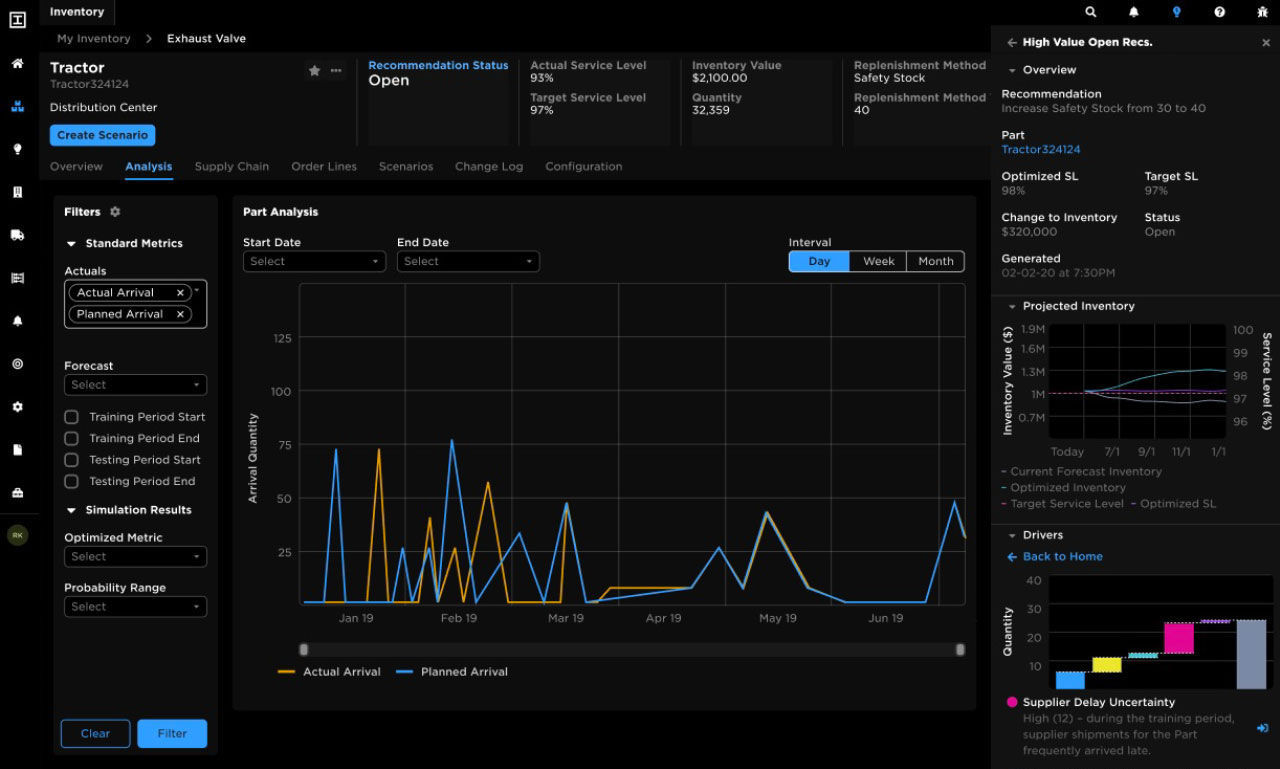The height and width of the screenshot is (769, 1280).
Task: Click the help question mark icon
Action: [x=1219, y=11]
